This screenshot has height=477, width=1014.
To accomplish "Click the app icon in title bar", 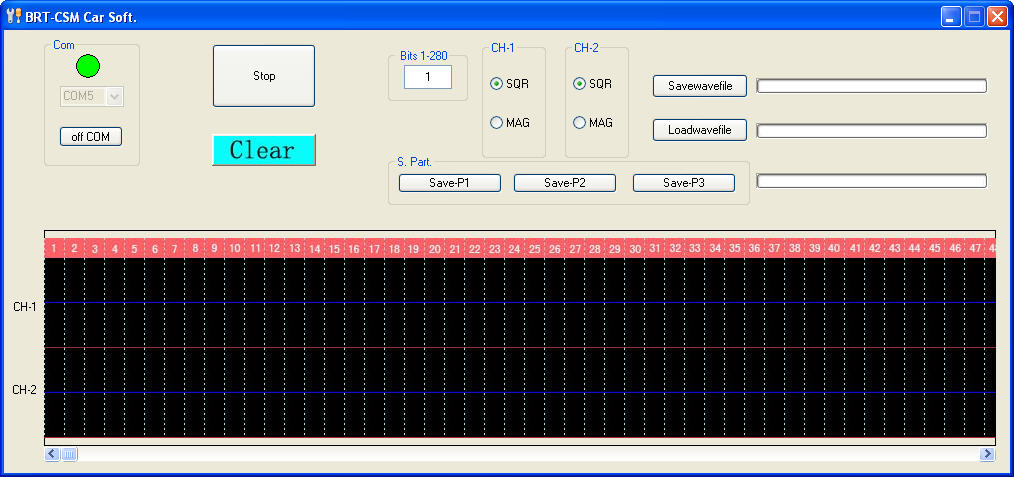I will pyautogui.click(x=13, y=16).
